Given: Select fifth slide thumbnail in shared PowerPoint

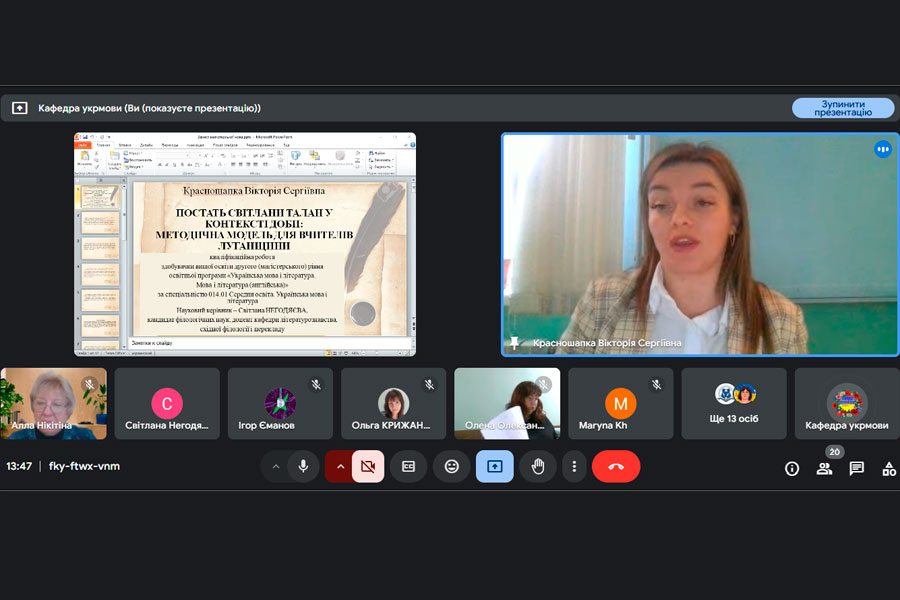Looking at the screenshot, I should pyautogui.click(x=100, y=300).
